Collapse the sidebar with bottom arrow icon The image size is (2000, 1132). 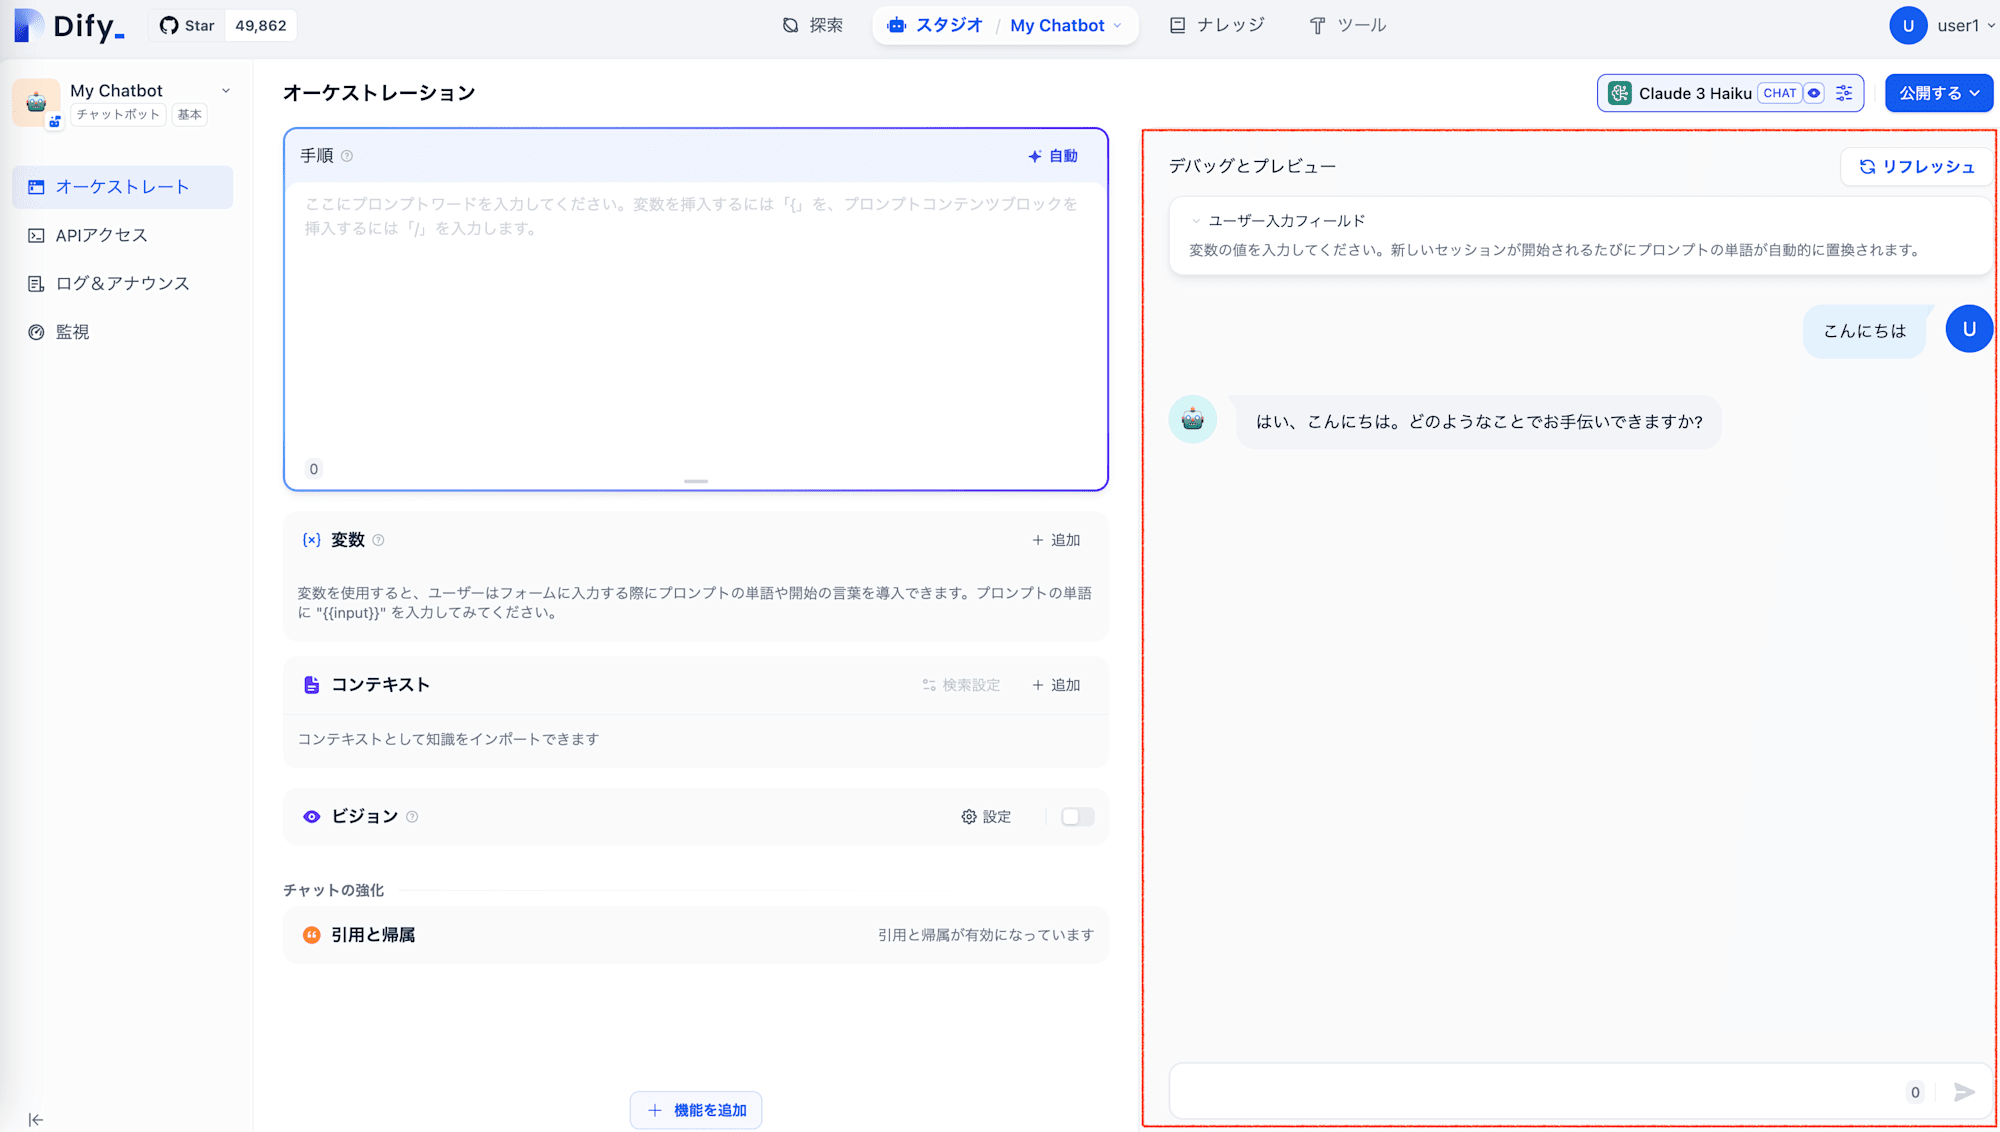point(35,1119)
